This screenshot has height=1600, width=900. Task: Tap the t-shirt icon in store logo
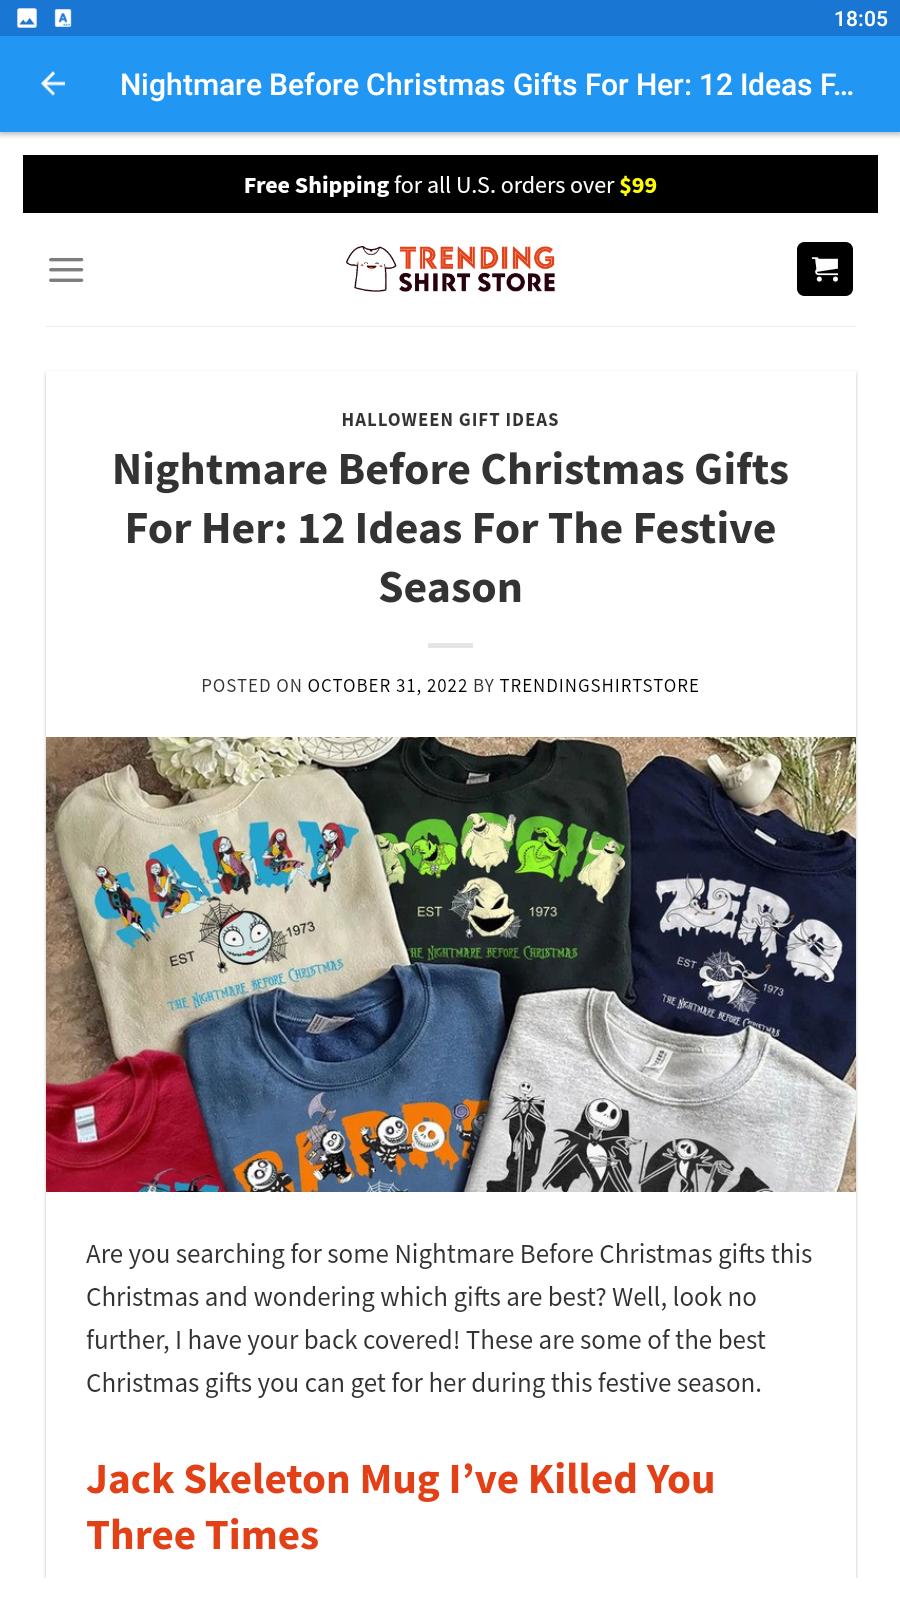pos(369,268)
